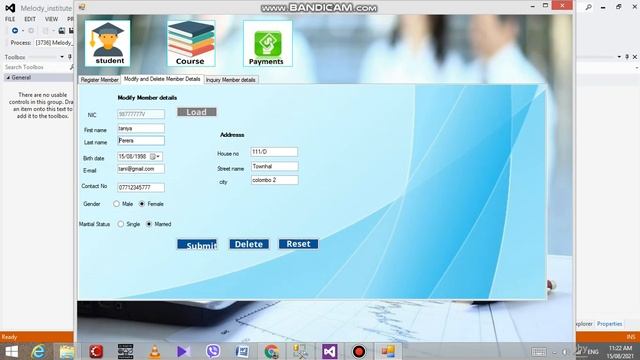Click the Reset button
The height and width of the screenshot is (360, 640).
tap(298, 244)
